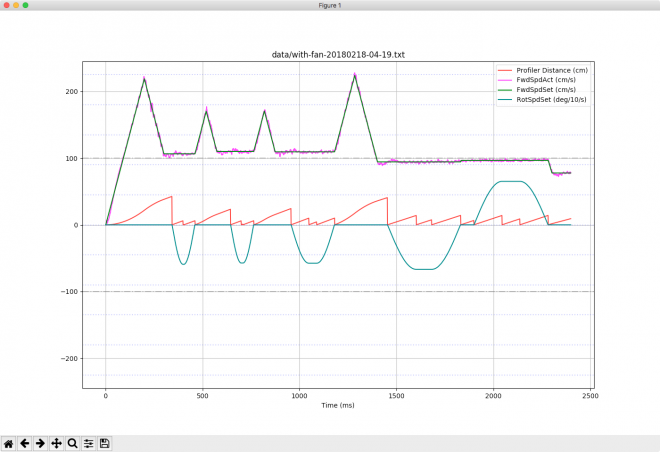
Task: Select the Pan axes tool
Action: pyautogui.click(x=57, y=442)
